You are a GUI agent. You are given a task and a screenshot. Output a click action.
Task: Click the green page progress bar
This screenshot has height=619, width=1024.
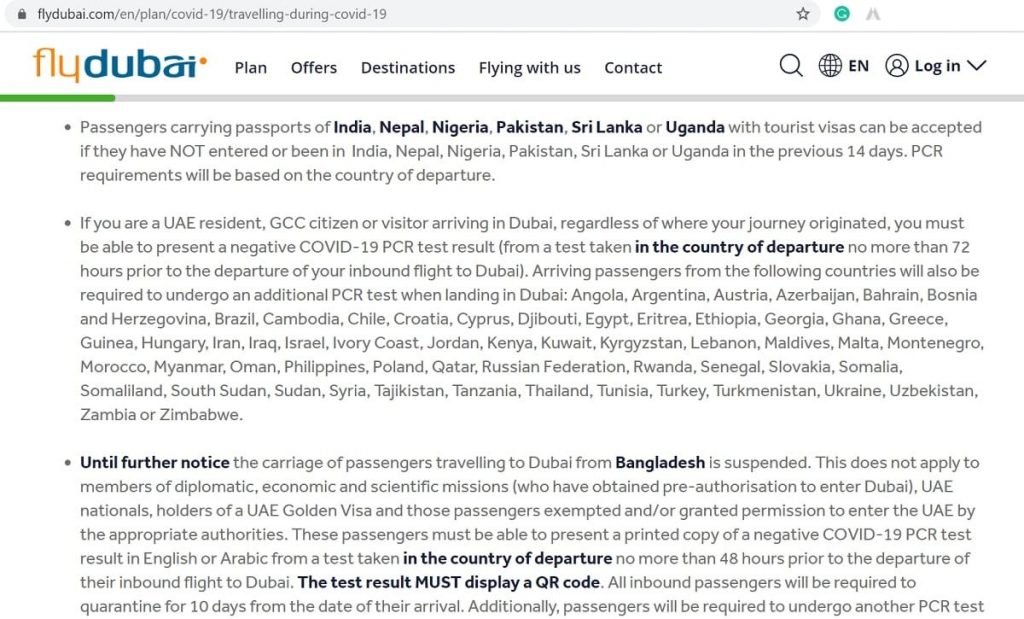57,98
